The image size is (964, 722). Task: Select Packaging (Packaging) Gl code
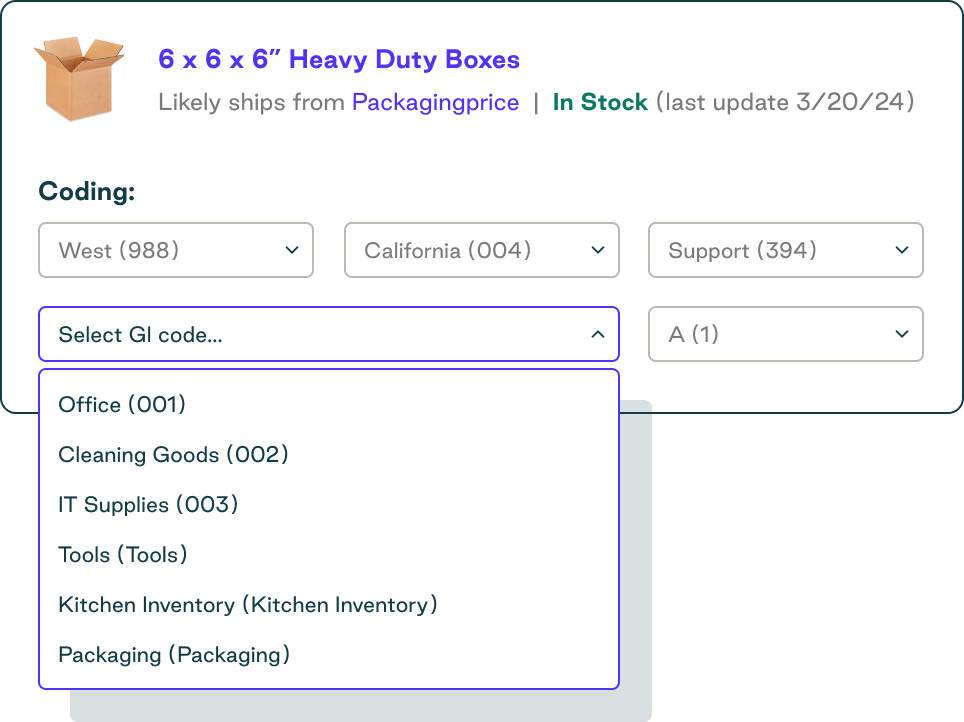(174, 654)
